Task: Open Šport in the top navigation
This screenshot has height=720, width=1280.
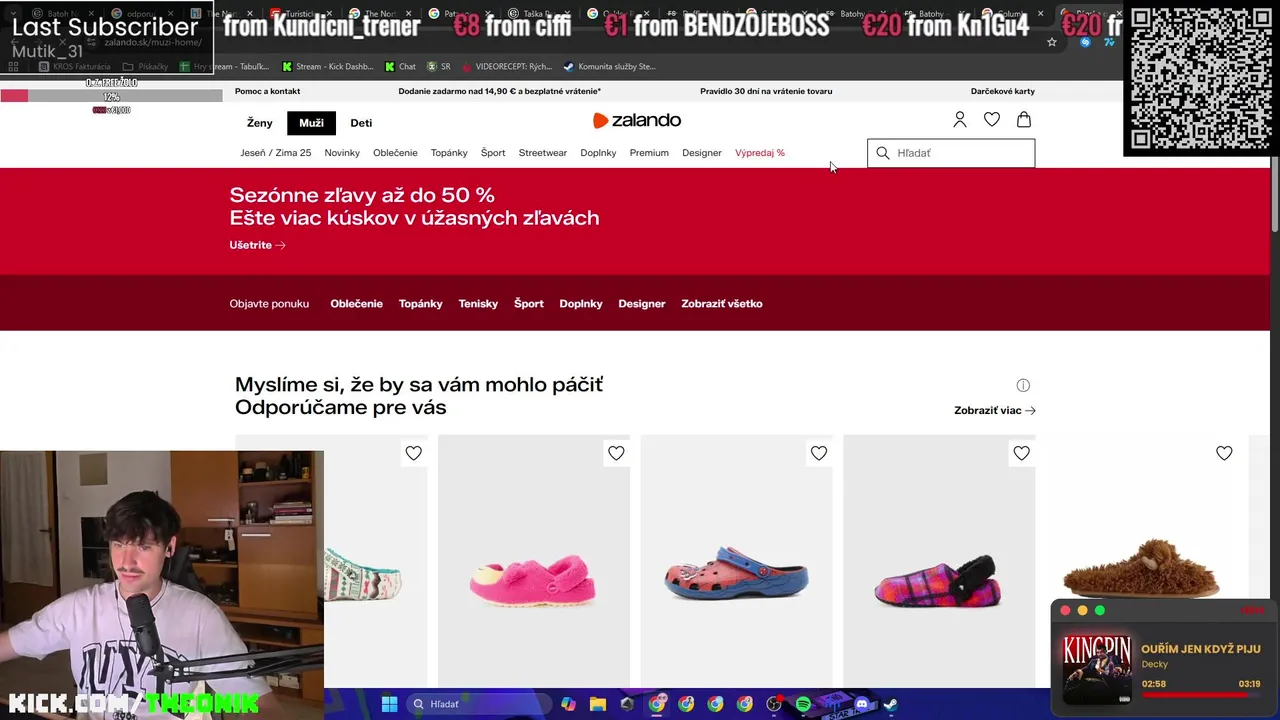Action: click(x=493, y=153)
